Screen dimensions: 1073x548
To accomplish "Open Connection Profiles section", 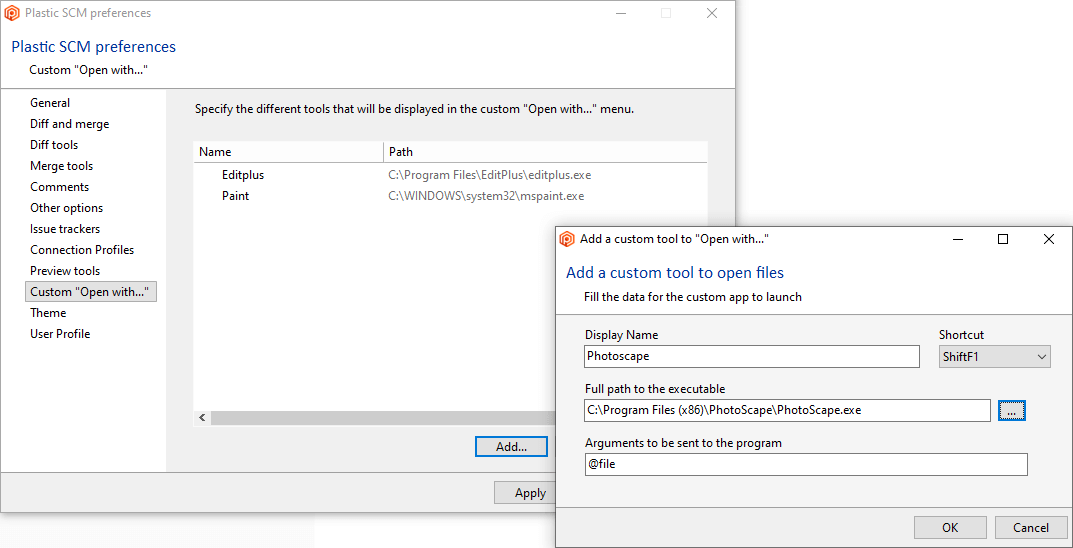I will (x=82, y=250).
